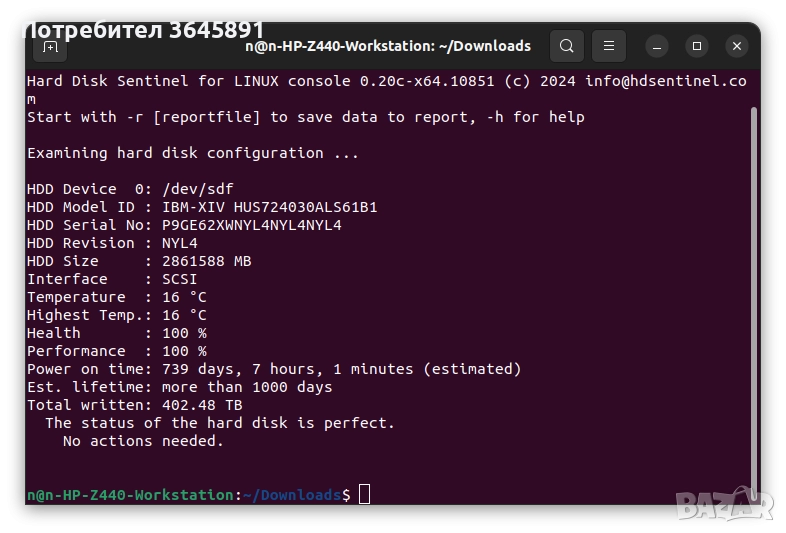786x533 pixels.
Task: Click the terminal window title text
Action: point(388,46)
